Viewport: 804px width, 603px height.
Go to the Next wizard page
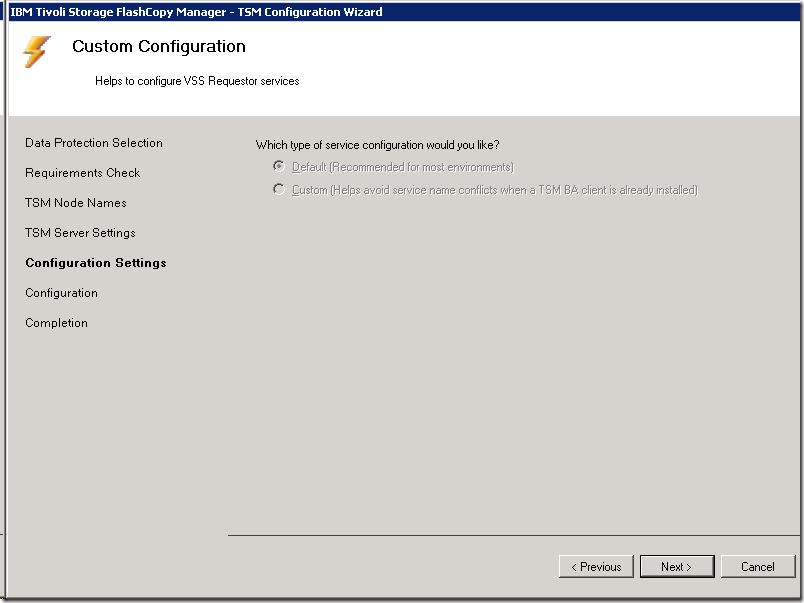(677, 567)
